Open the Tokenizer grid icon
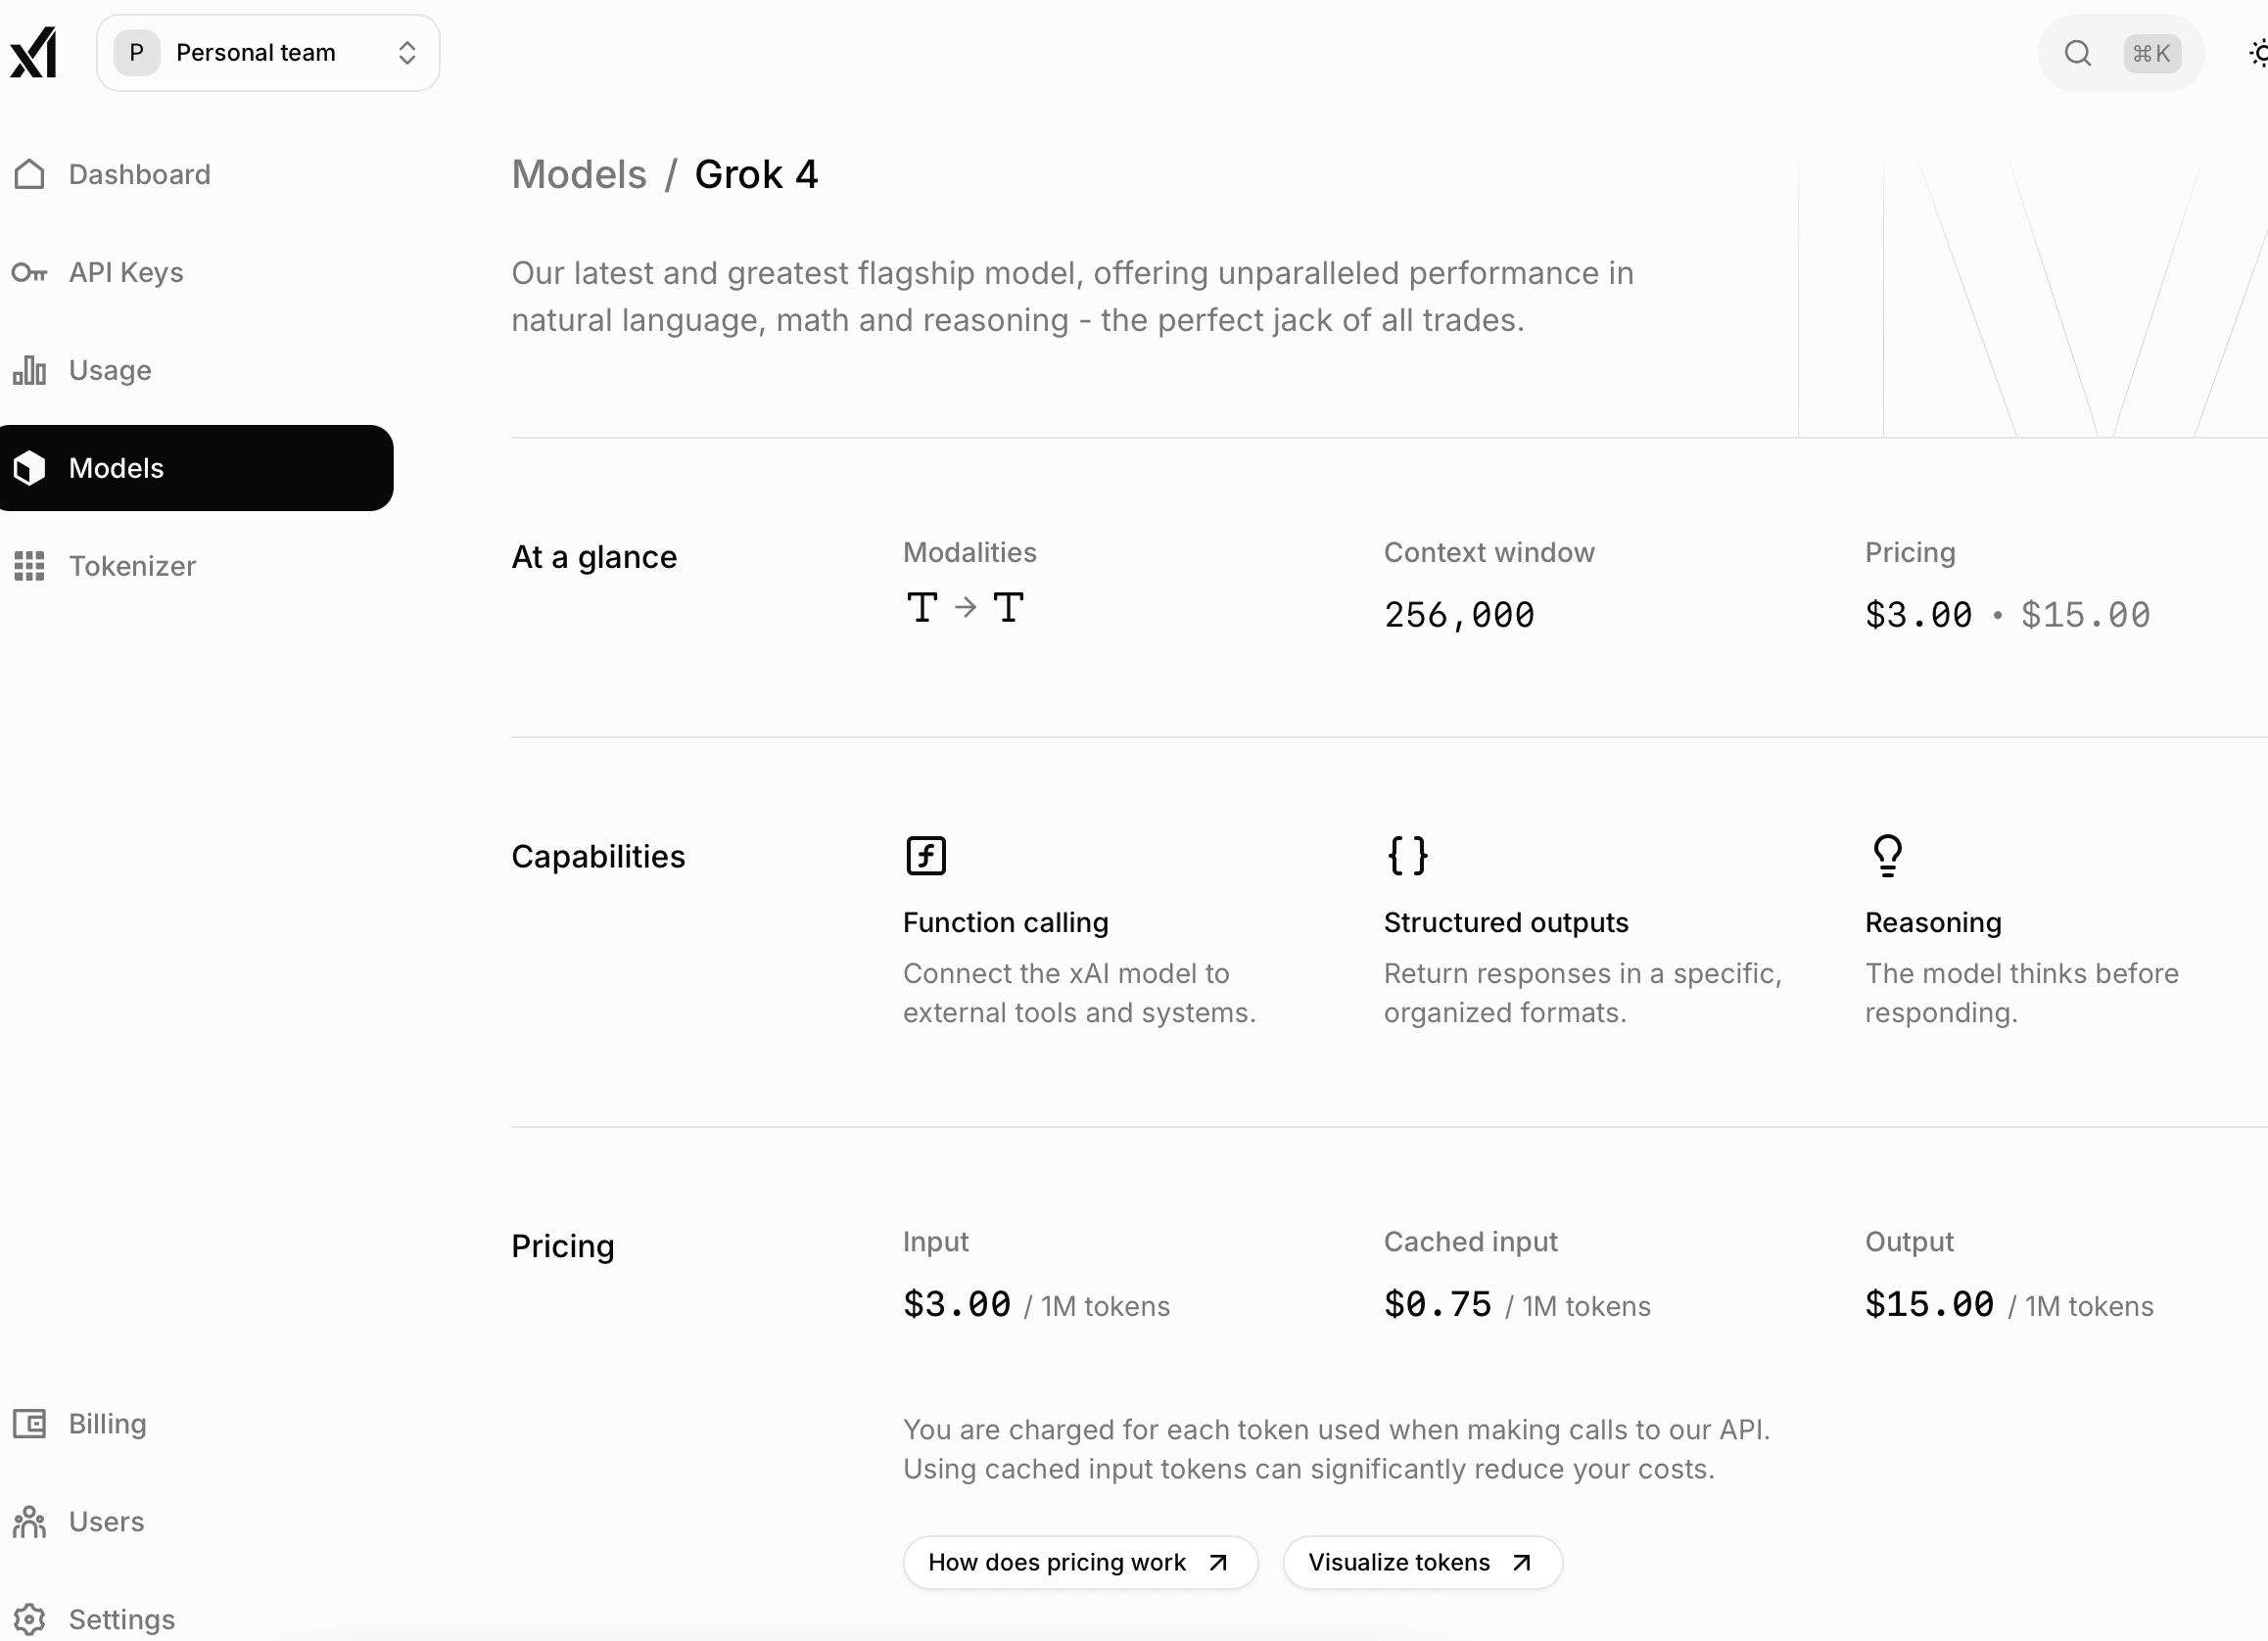The image size is (2268, 1641). coord(29,566)
